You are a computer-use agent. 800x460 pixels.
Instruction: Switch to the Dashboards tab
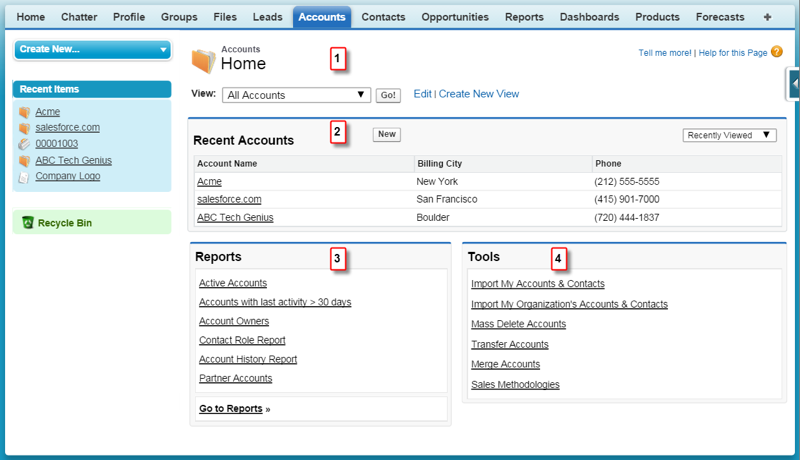click(589, 17)
